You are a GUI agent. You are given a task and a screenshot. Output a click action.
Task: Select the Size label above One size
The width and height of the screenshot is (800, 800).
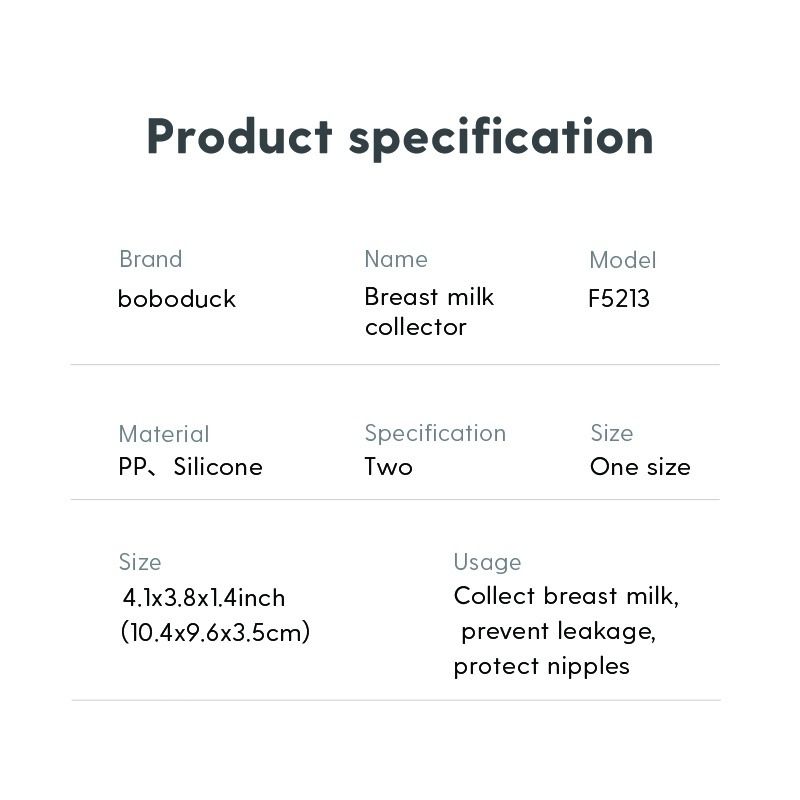pos(612,433)
